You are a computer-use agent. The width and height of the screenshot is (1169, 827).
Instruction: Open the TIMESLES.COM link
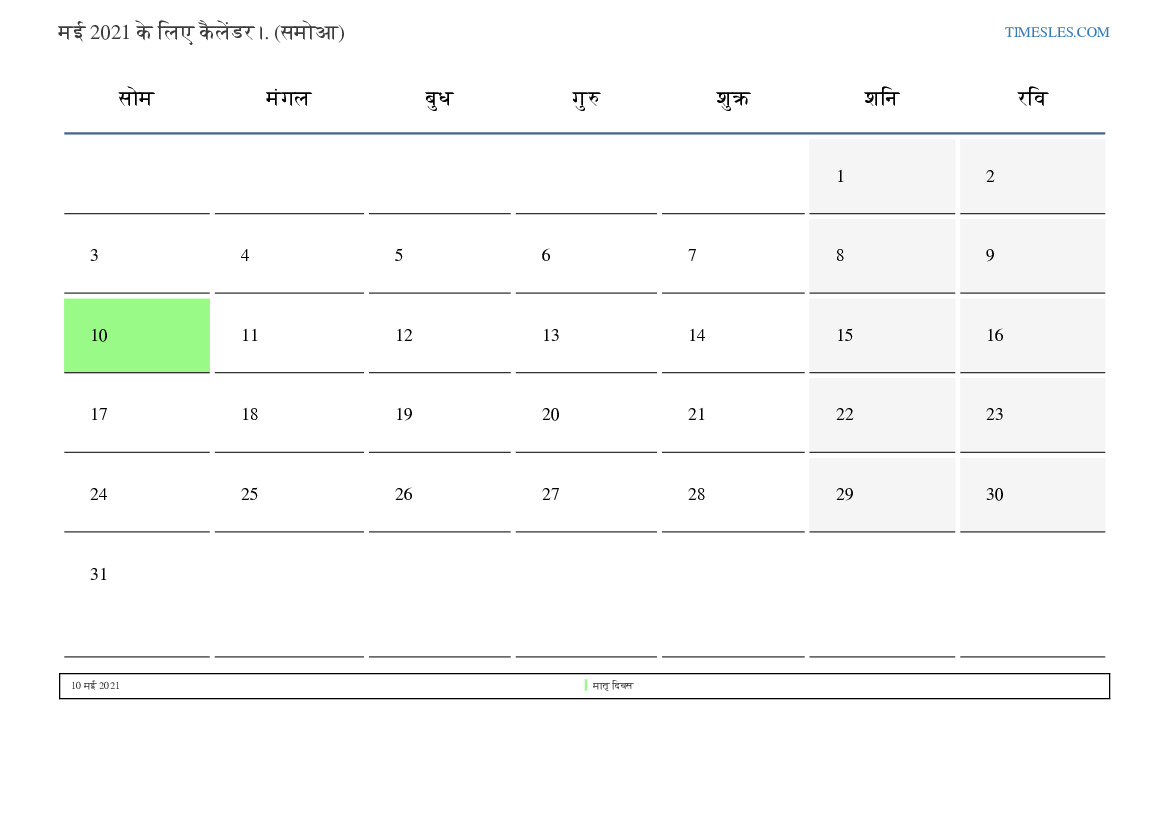(x=1056, y=32)
